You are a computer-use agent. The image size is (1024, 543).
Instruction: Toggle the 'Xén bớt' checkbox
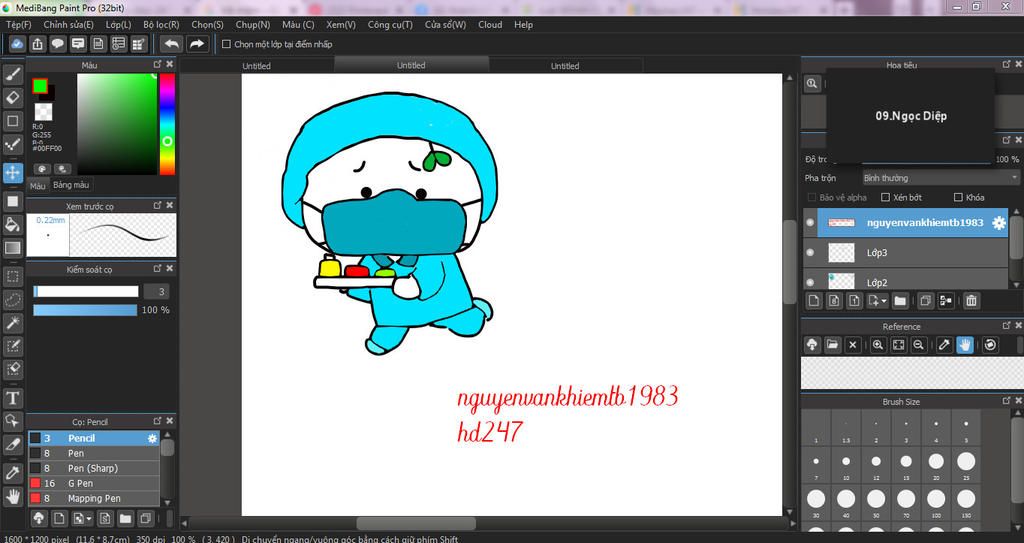coord(886,197)
